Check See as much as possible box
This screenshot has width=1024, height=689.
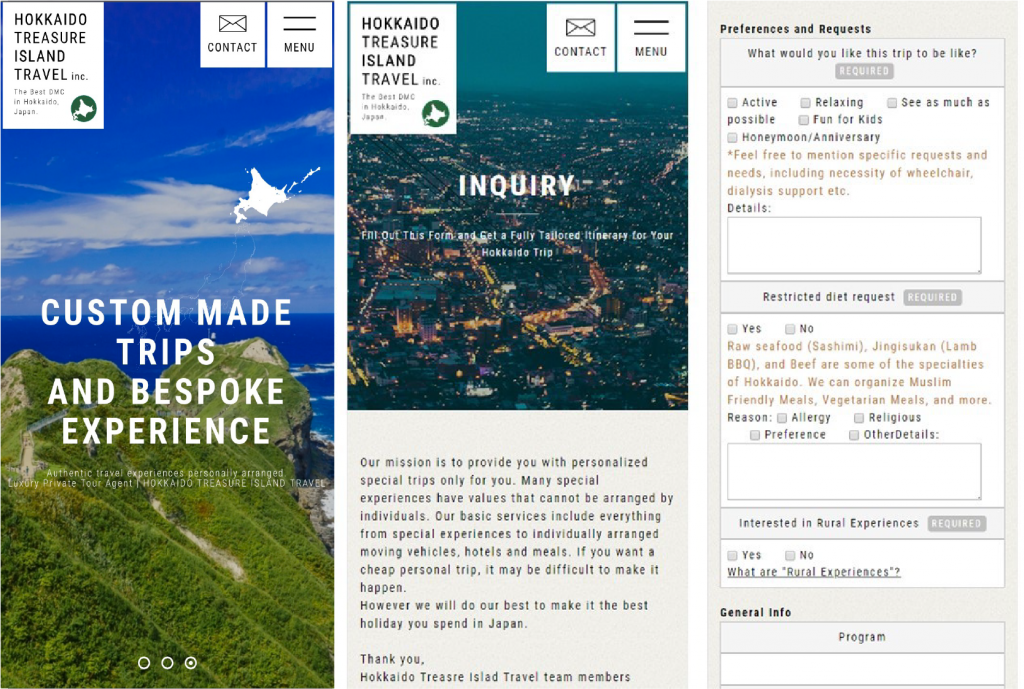tap(892, 103)
